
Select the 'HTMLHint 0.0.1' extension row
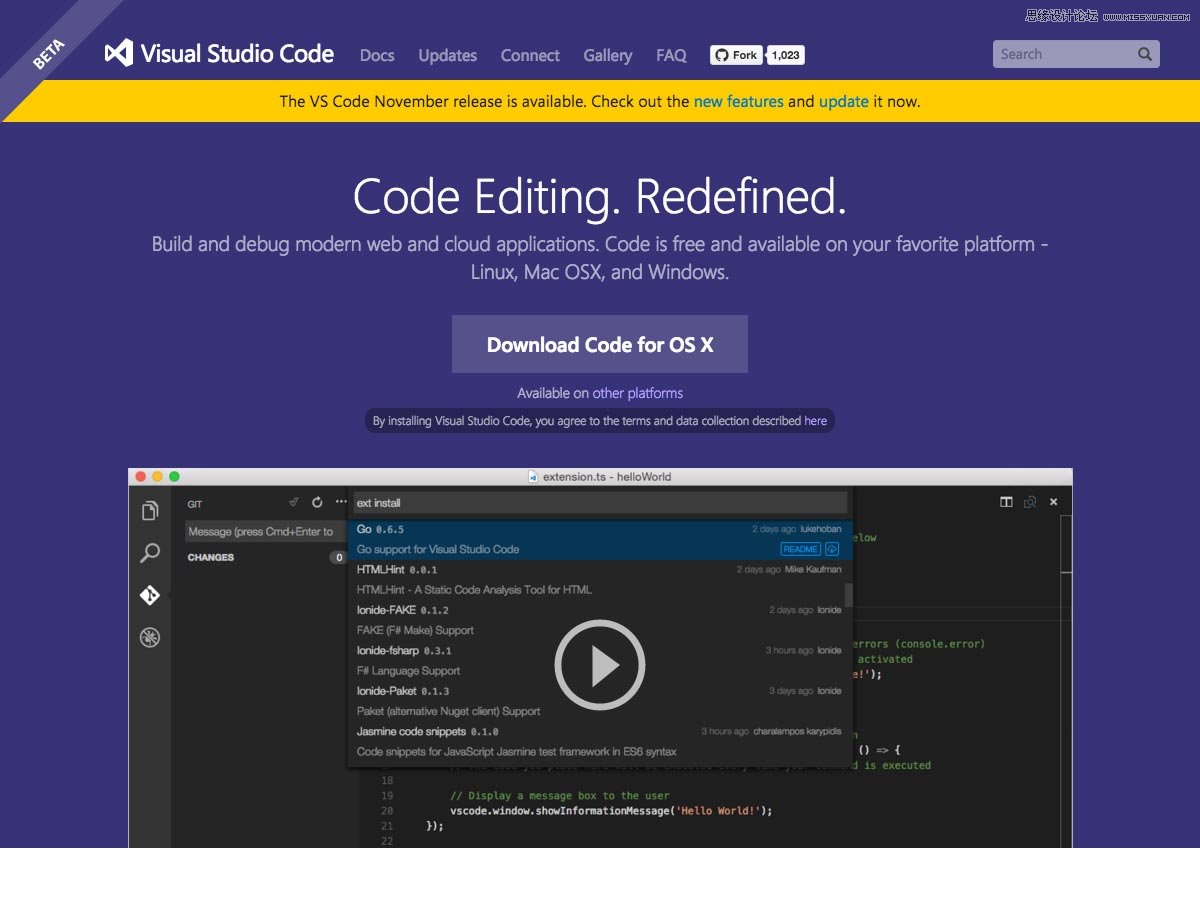coord(597,579)
